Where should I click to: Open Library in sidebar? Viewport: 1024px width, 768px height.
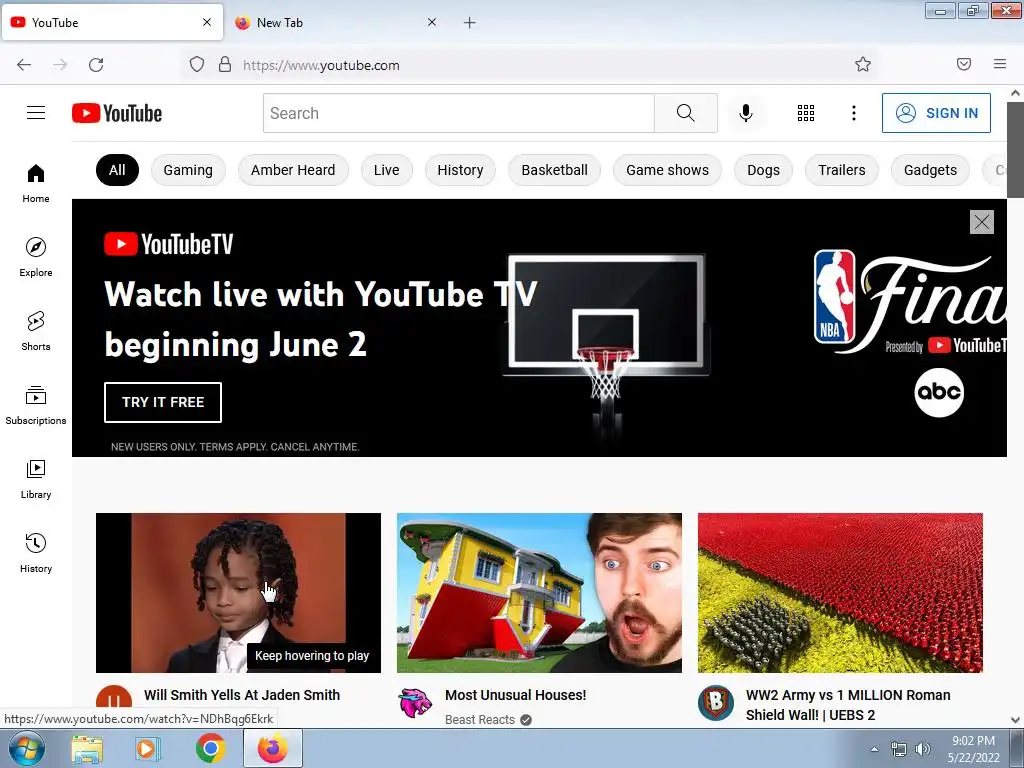[36, 479]
